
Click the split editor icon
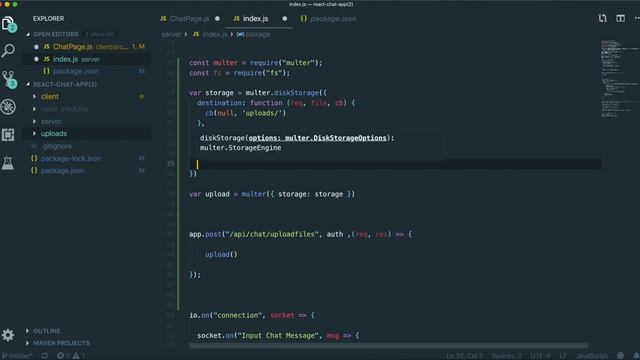[620, 18]
